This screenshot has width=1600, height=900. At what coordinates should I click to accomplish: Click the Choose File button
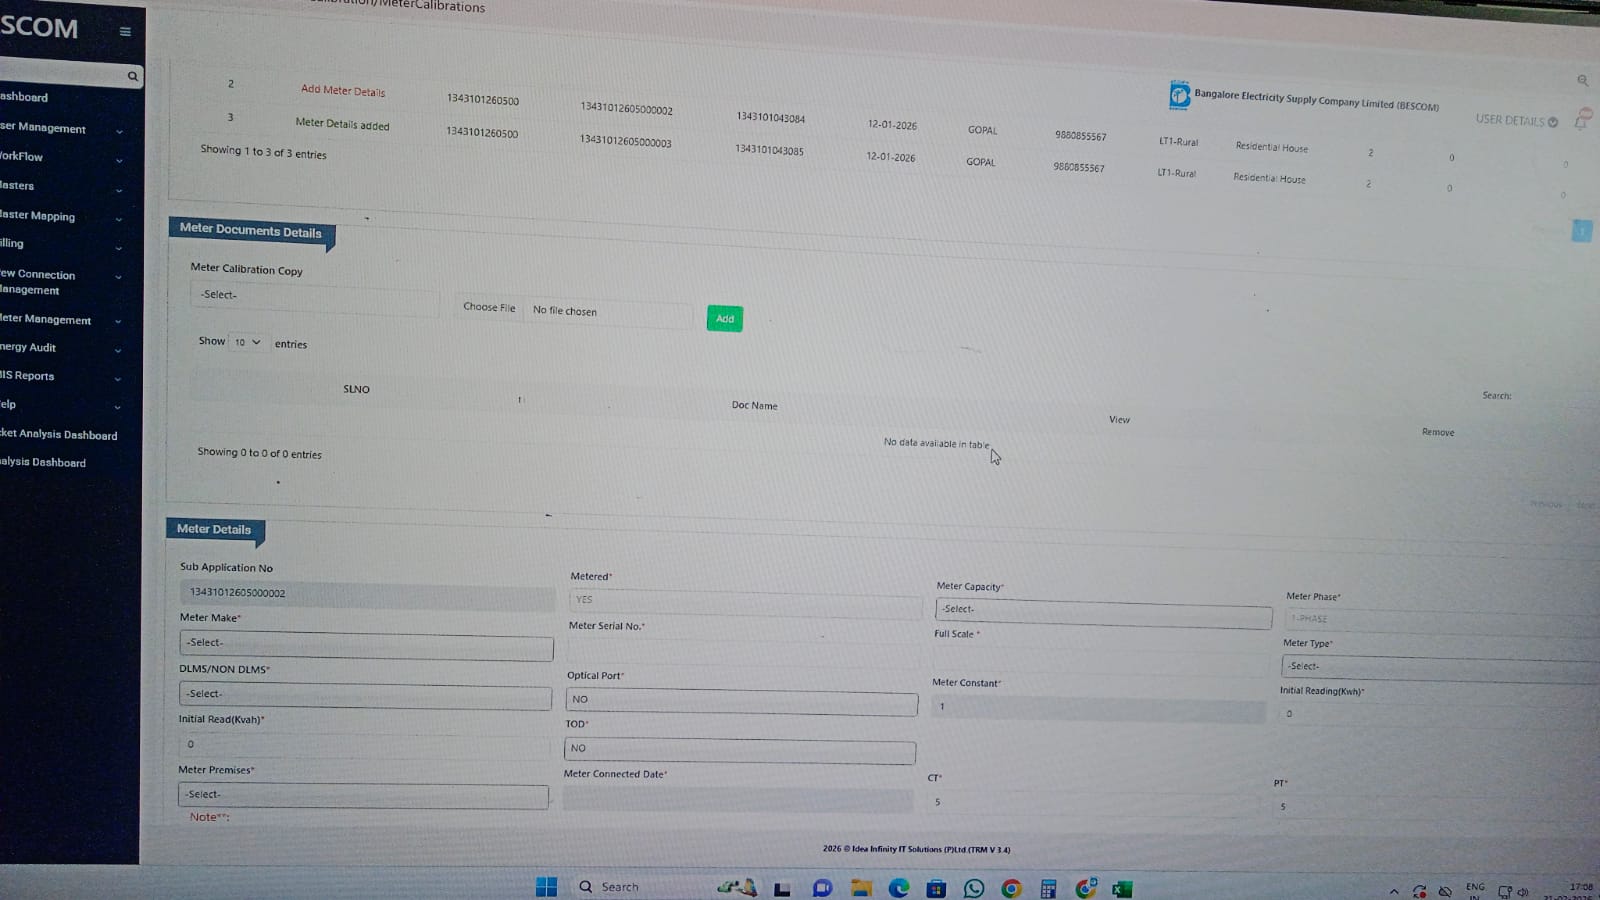pos(490,307)
